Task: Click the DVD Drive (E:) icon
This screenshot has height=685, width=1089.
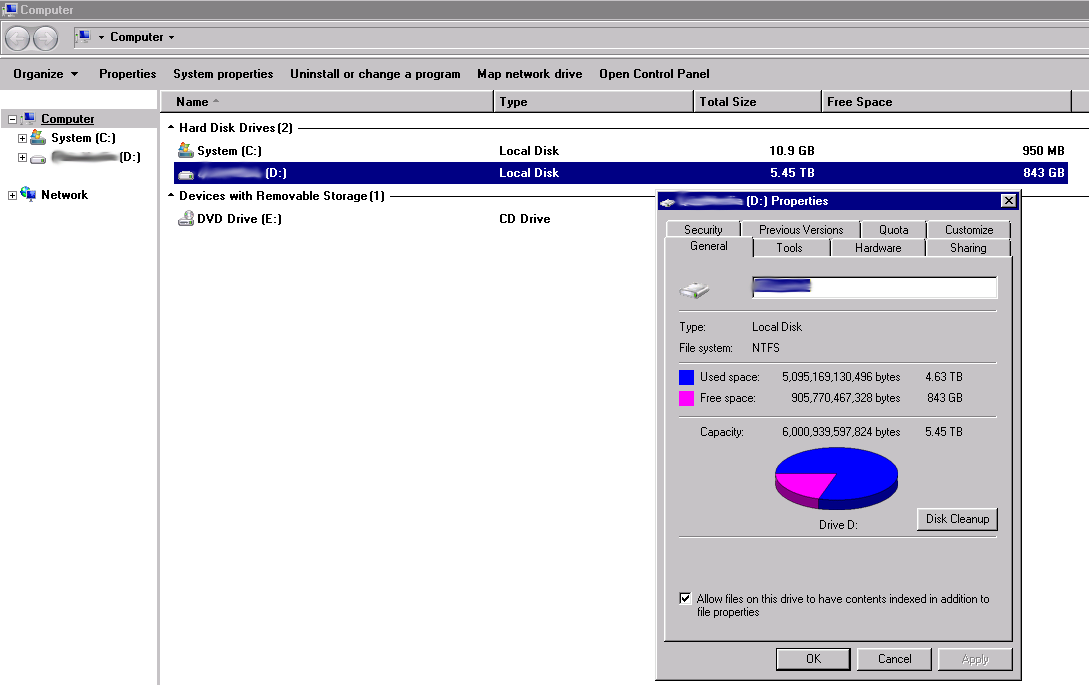Action: [185, 218]
